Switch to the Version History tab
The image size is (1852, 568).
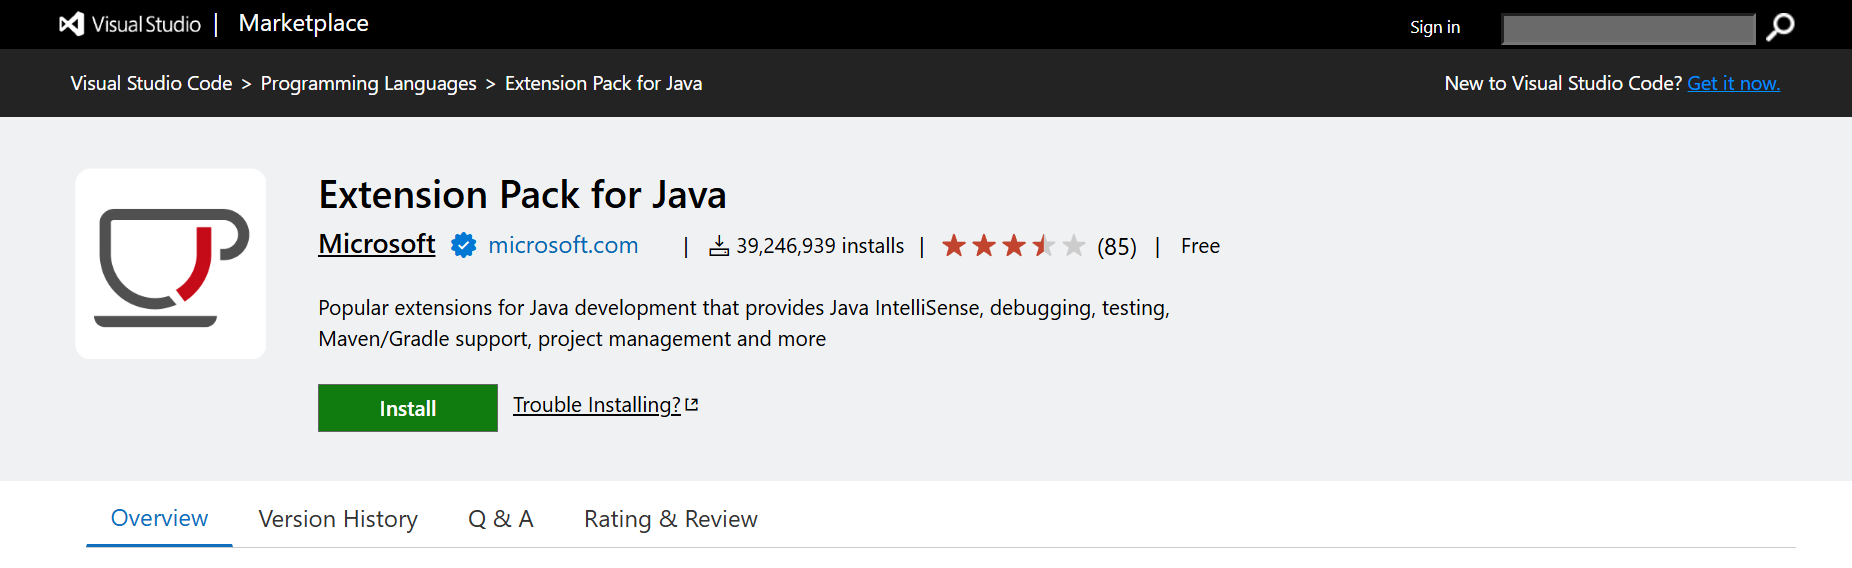338,519
